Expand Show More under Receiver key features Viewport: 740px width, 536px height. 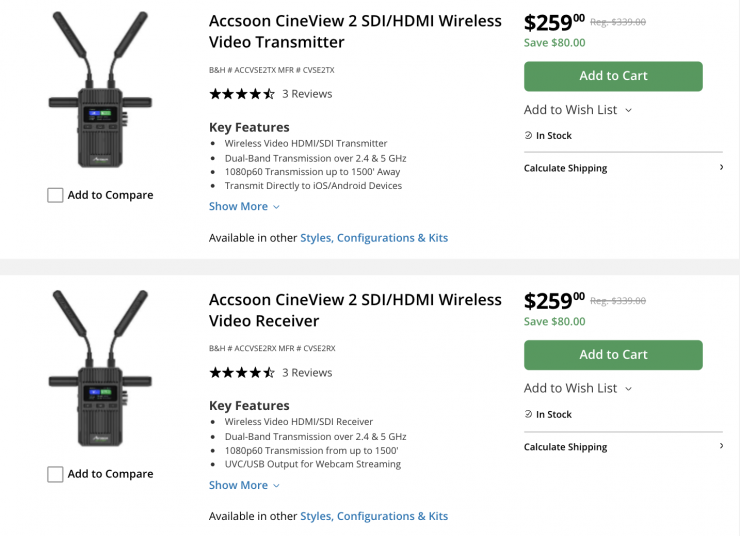point(244,485)
